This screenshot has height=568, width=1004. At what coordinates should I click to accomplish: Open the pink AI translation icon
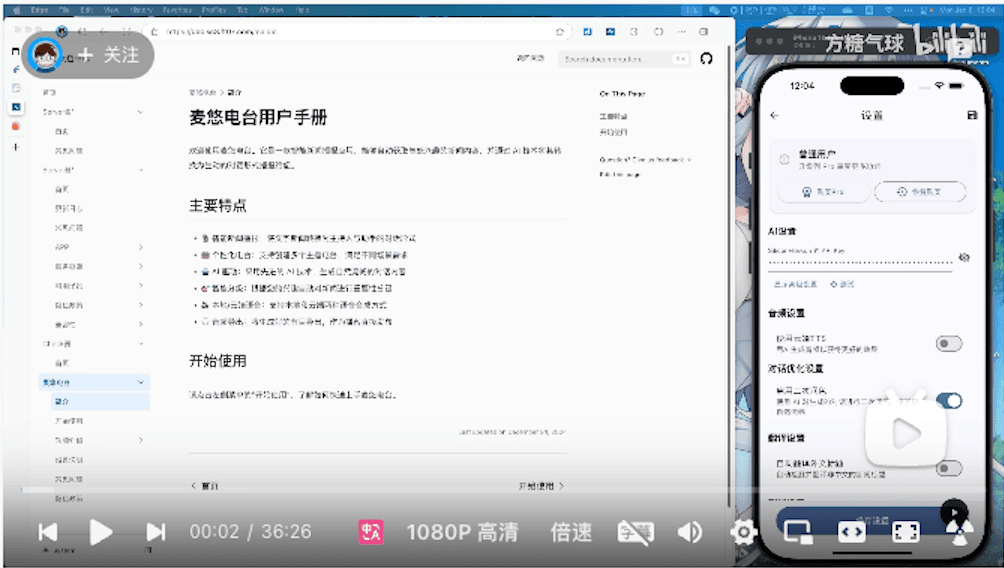click(370, 532)
